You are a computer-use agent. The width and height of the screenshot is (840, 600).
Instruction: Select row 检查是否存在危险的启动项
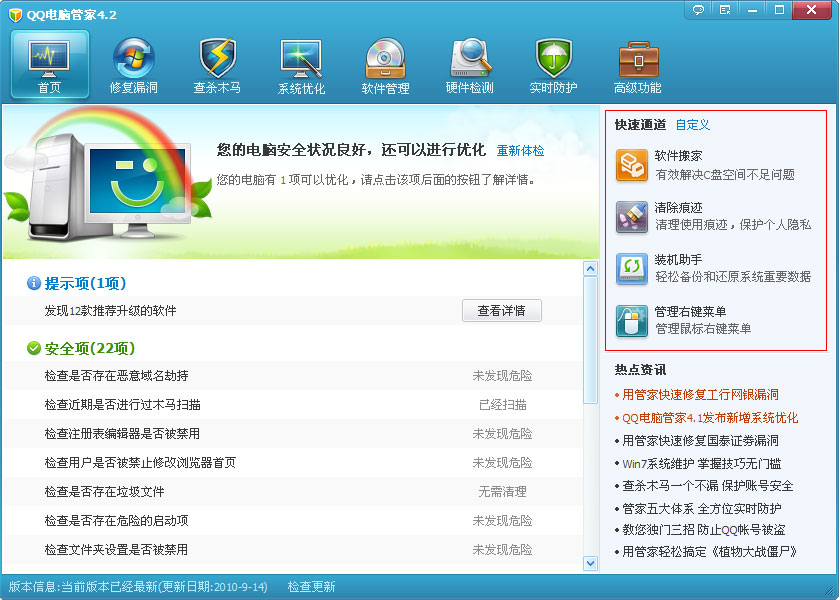(294, 520)
